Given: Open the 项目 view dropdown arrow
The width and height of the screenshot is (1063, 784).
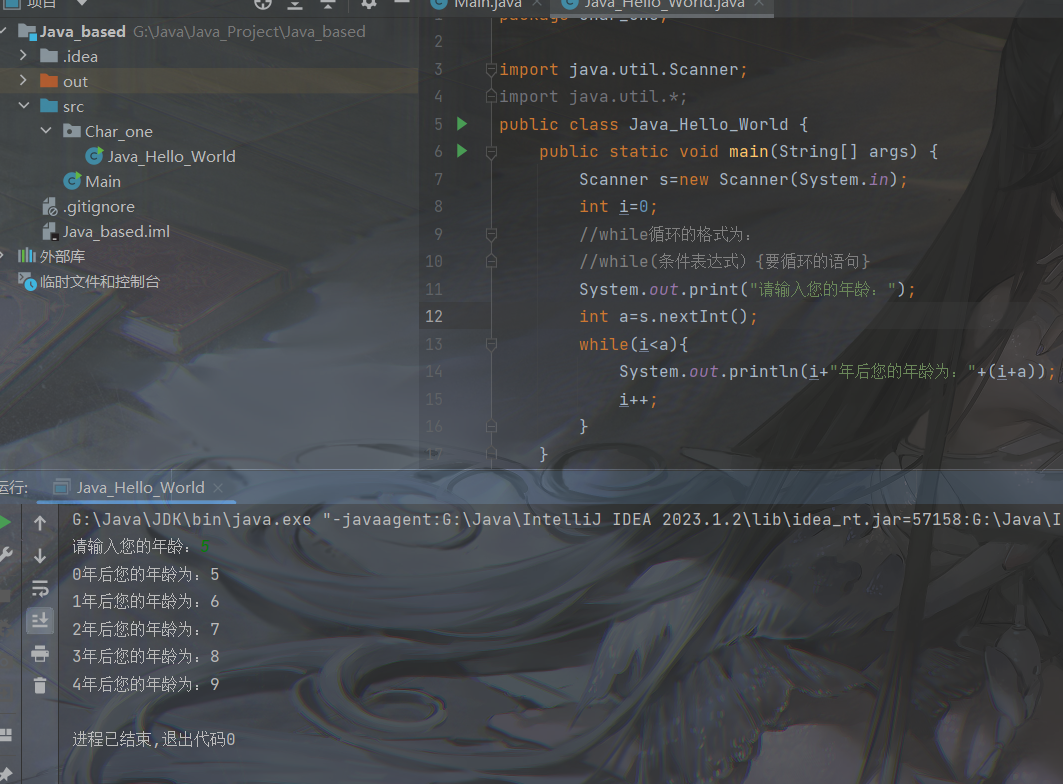Looking at the screenshot, I should coord(81,3).
